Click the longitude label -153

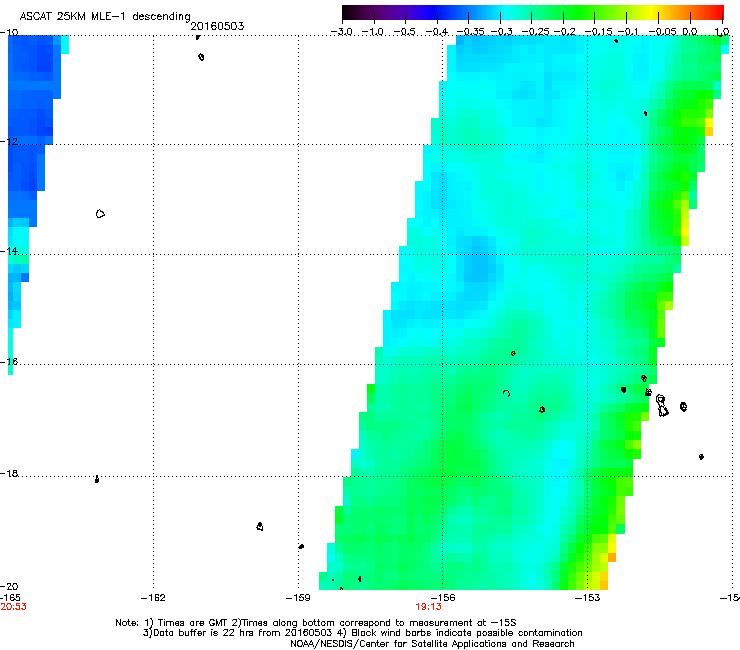coord(587,598)
